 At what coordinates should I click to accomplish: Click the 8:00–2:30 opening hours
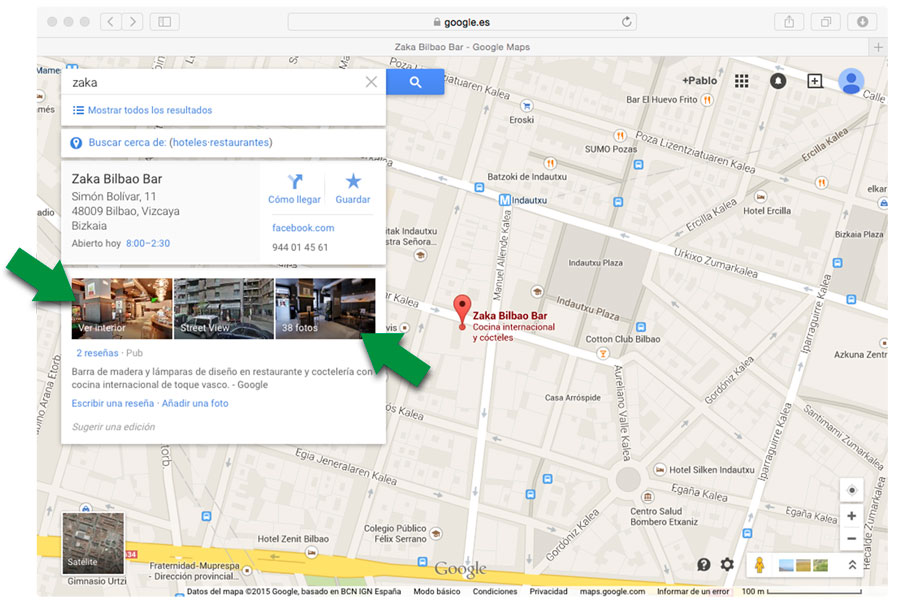148,243
